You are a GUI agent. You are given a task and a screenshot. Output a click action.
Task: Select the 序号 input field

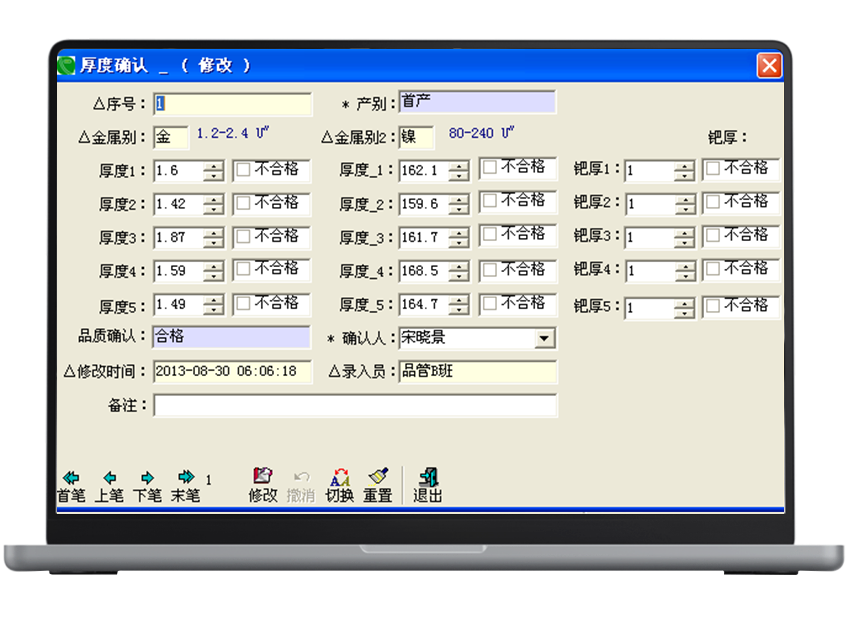[x=232, y=104]
